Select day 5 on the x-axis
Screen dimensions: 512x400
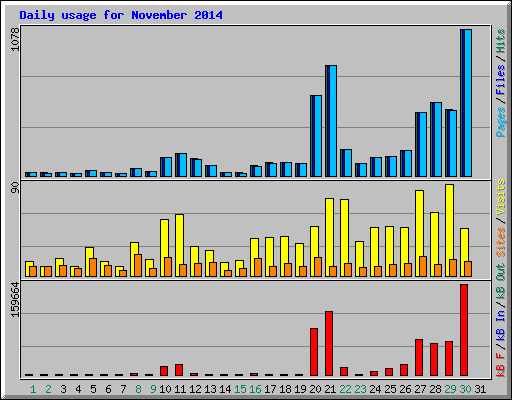[x=93, y=389]
